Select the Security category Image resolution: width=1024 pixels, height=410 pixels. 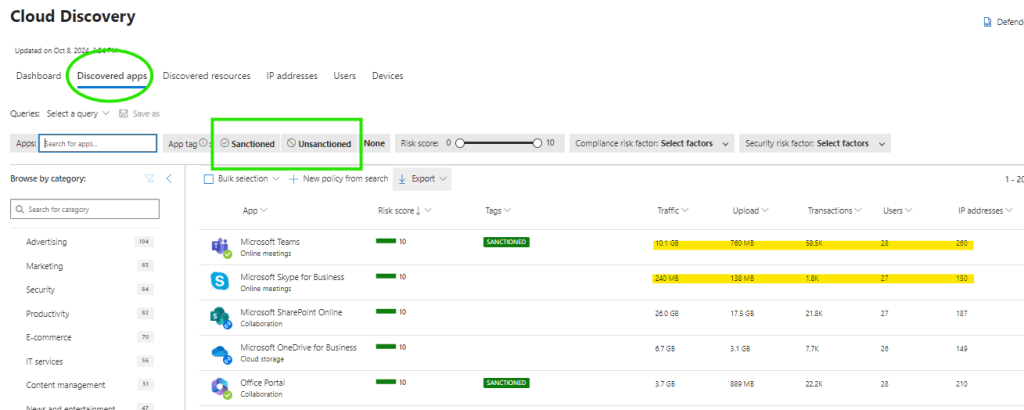40,290
